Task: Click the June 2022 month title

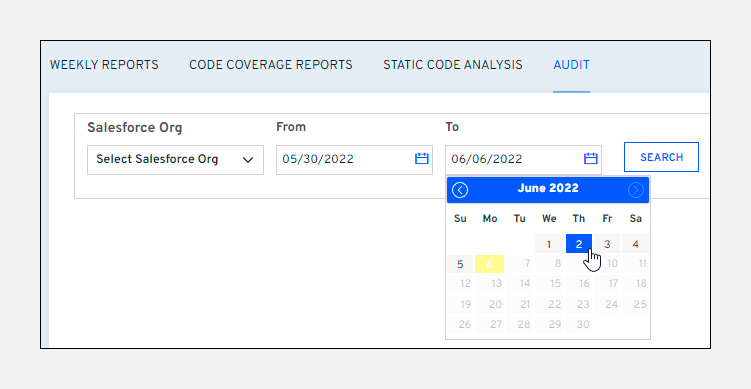Action: click(x=548, y=188)
